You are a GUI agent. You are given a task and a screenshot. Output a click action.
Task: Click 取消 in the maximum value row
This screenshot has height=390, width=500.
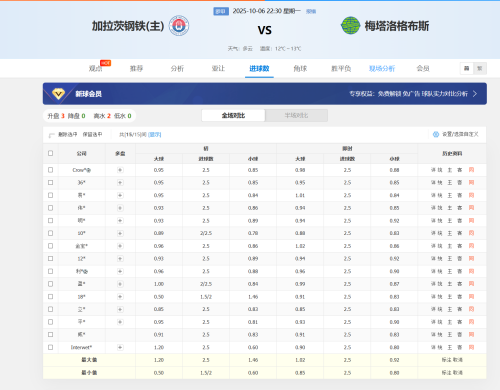(x=458, y=360)
